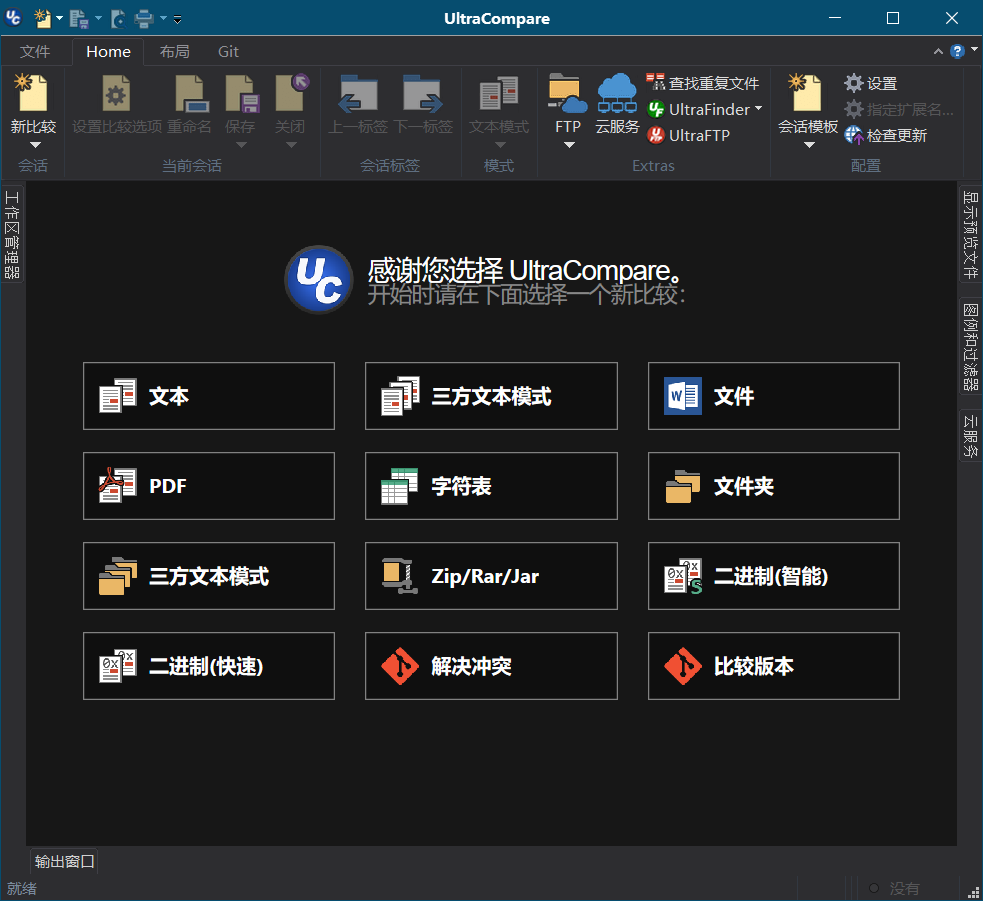Click the 新比较 new compare icon
Viewport: 983px width, 901px height.
pos(33,93)
